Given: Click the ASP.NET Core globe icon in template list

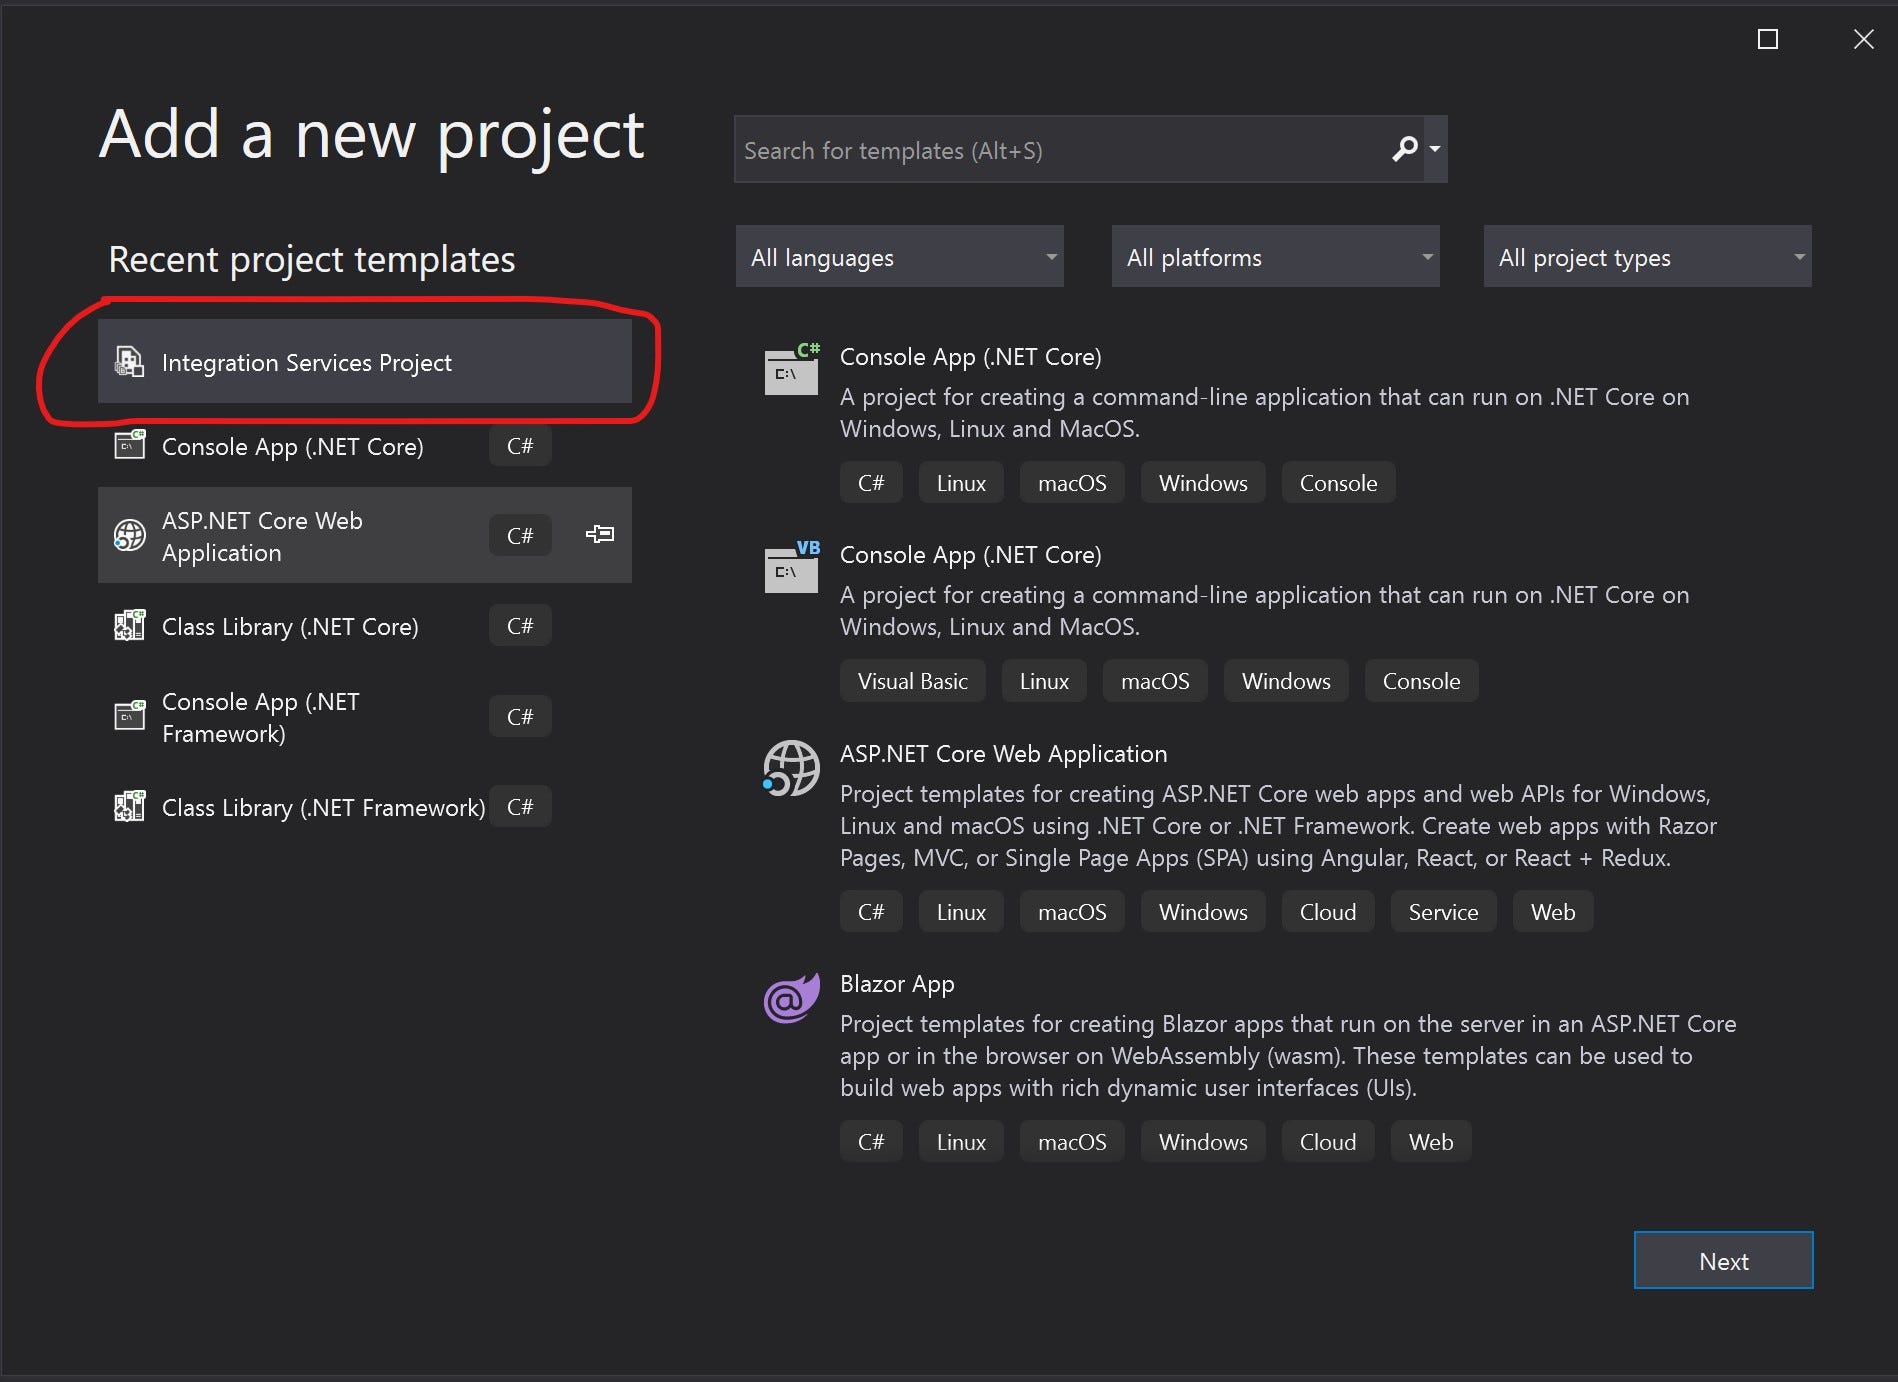Looking at the screenshot, I should (792, 768).
